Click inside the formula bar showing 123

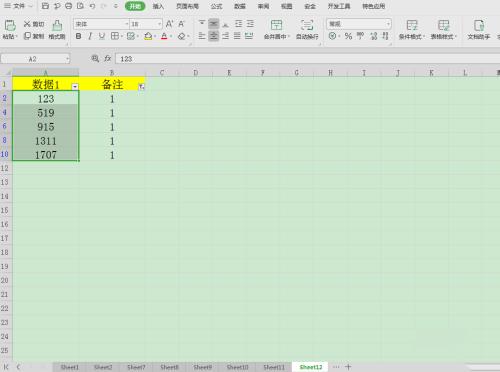pyautogui.click(x=307, y=59)
